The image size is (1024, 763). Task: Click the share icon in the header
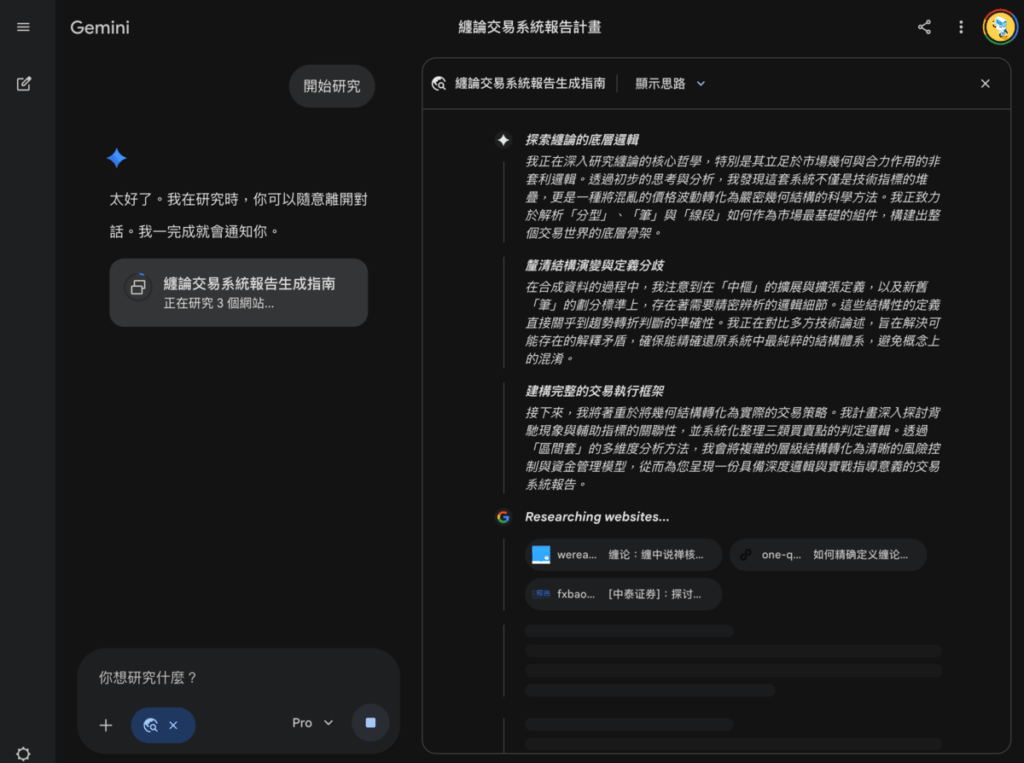point(924,27)
